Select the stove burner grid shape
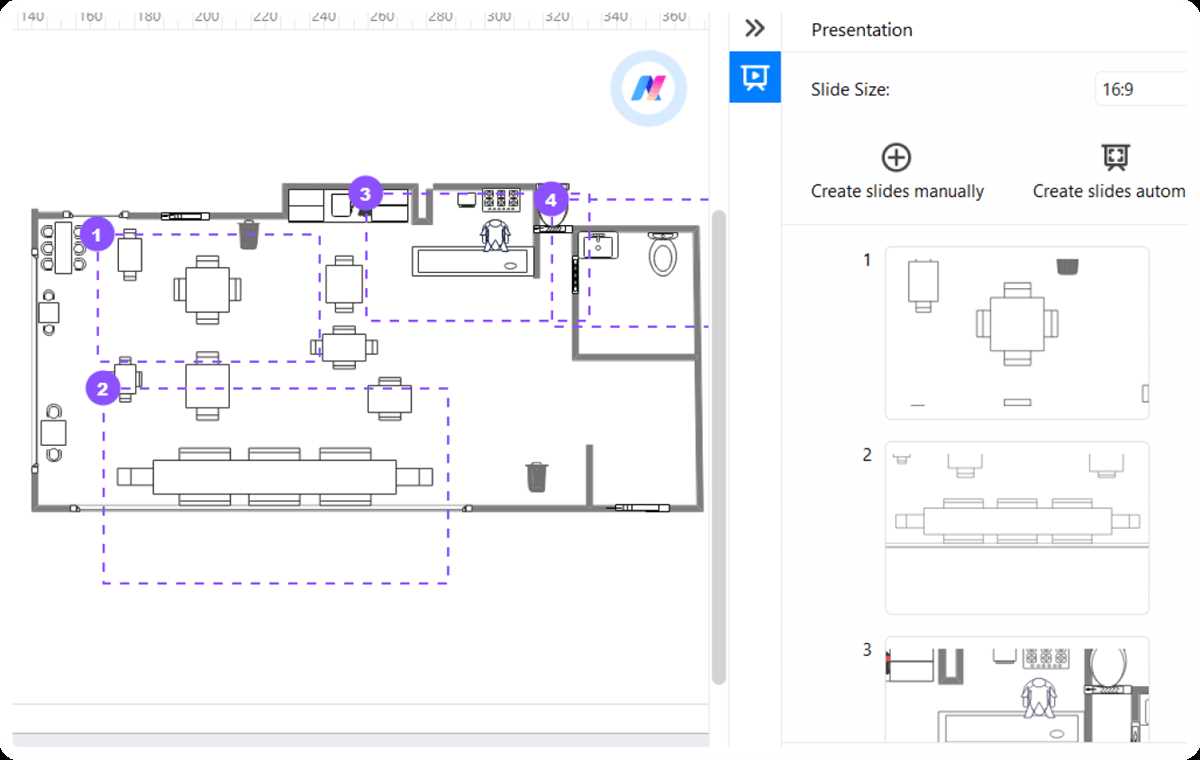The height and width of the screenshot is (760, 1200). coord(502,200)
